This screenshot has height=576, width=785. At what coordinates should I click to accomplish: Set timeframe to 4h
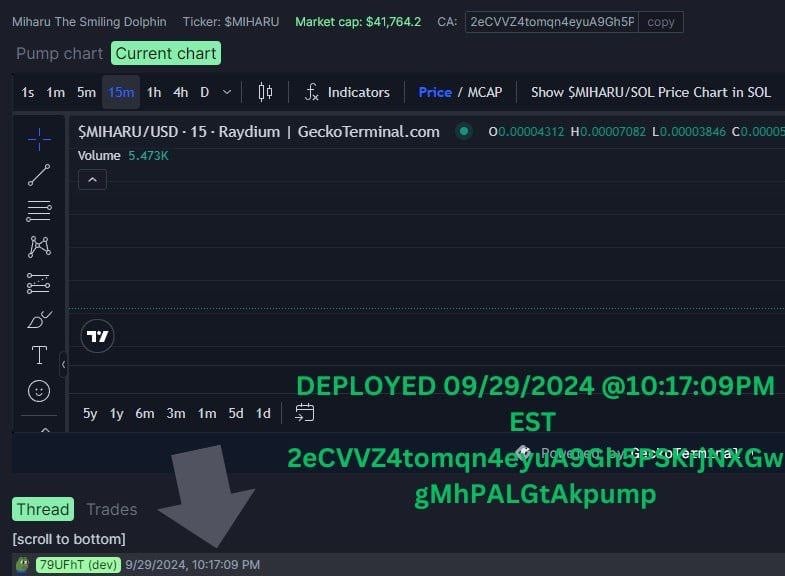pos(180,93)
